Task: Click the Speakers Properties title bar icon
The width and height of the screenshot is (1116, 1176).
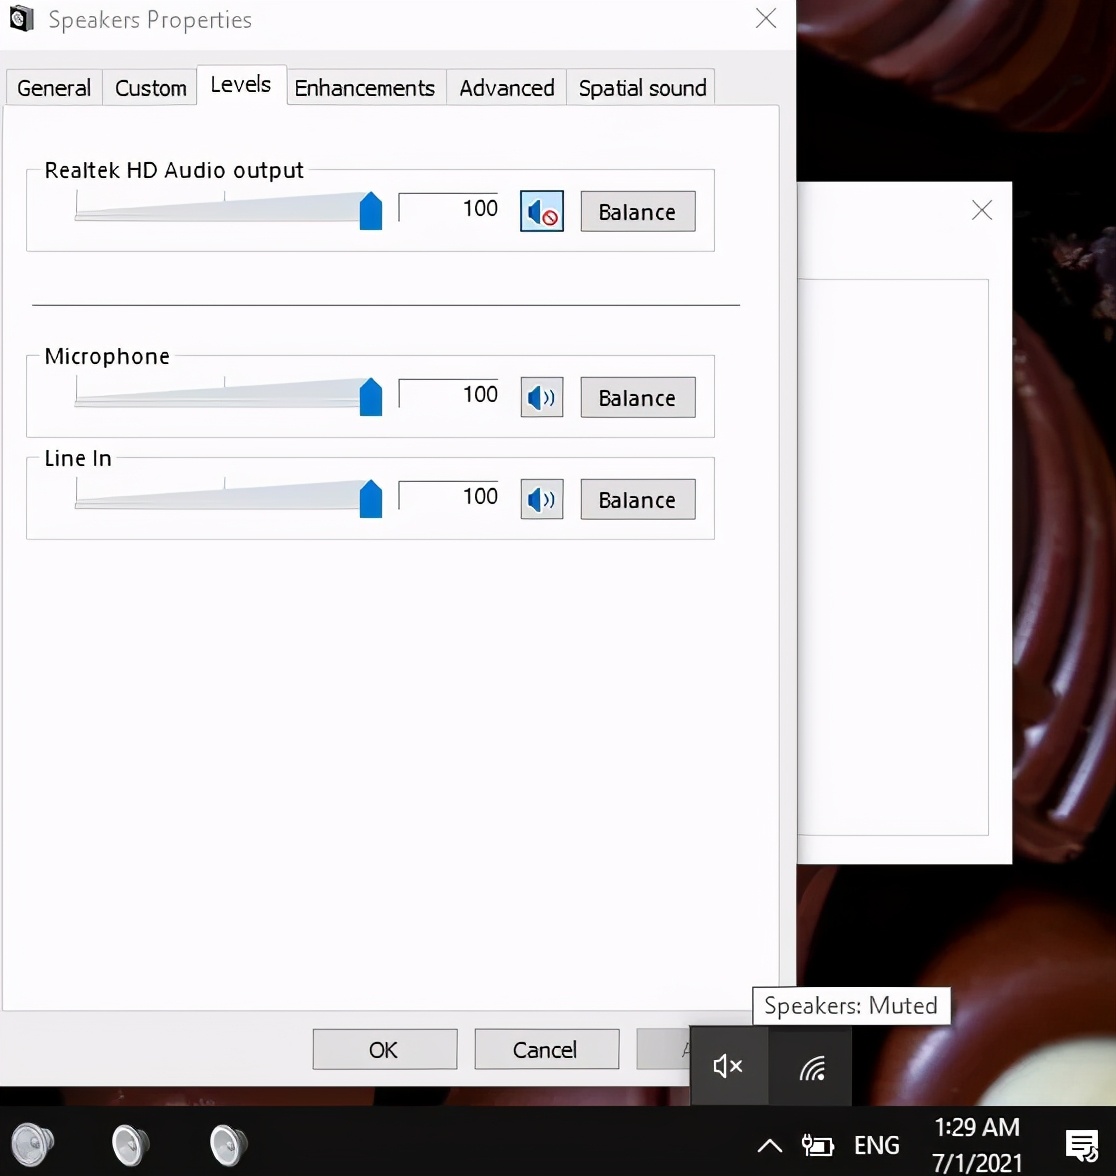Action: click(x=21, y=19)
